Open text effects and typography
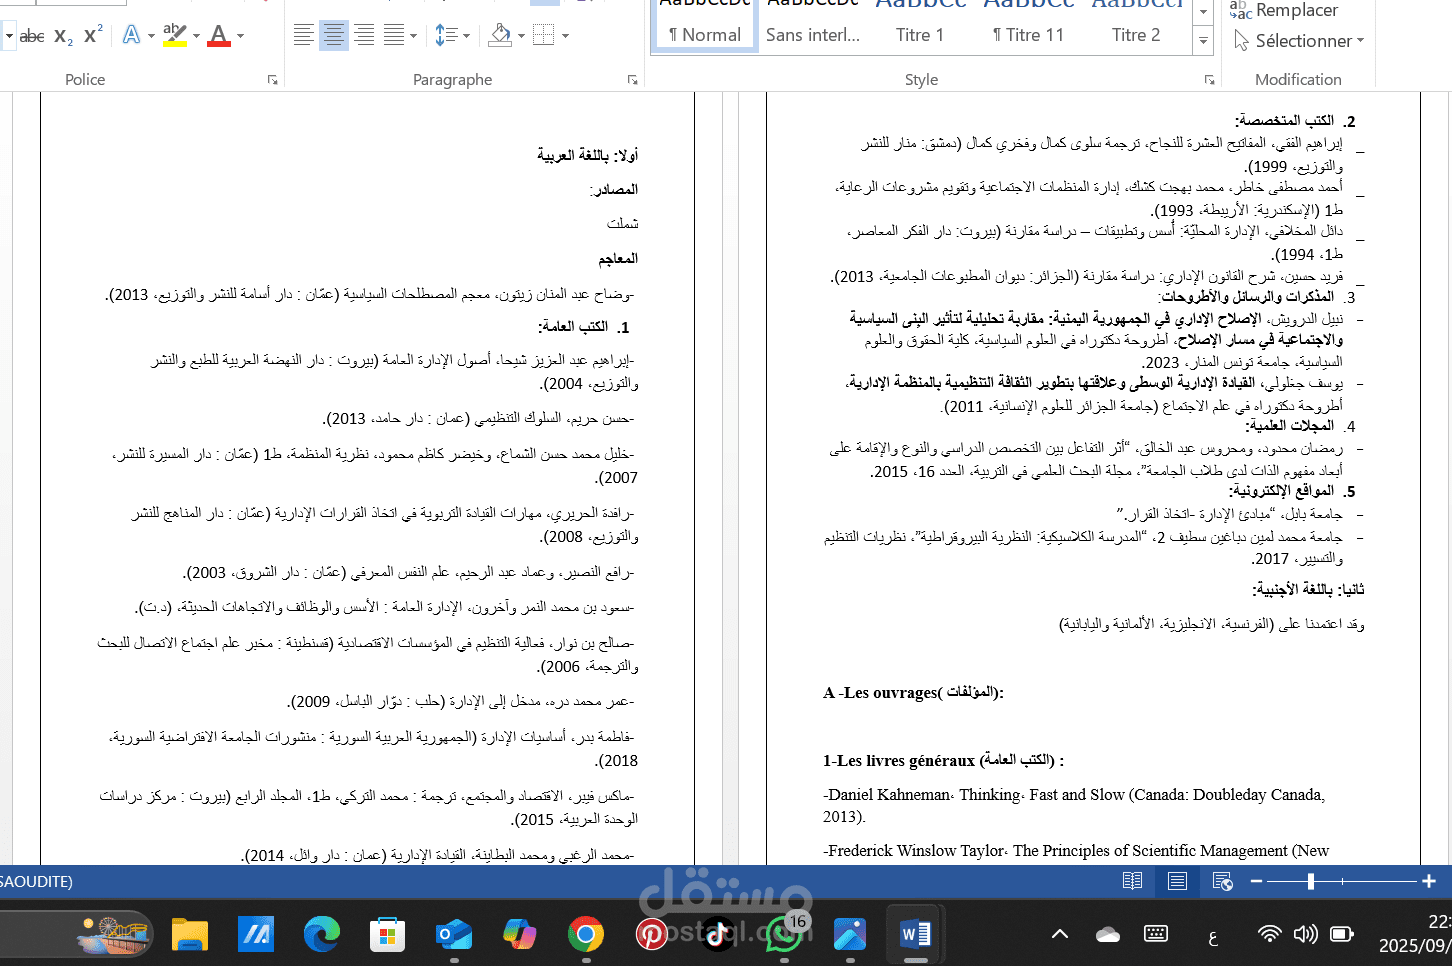 pos(131,36)
